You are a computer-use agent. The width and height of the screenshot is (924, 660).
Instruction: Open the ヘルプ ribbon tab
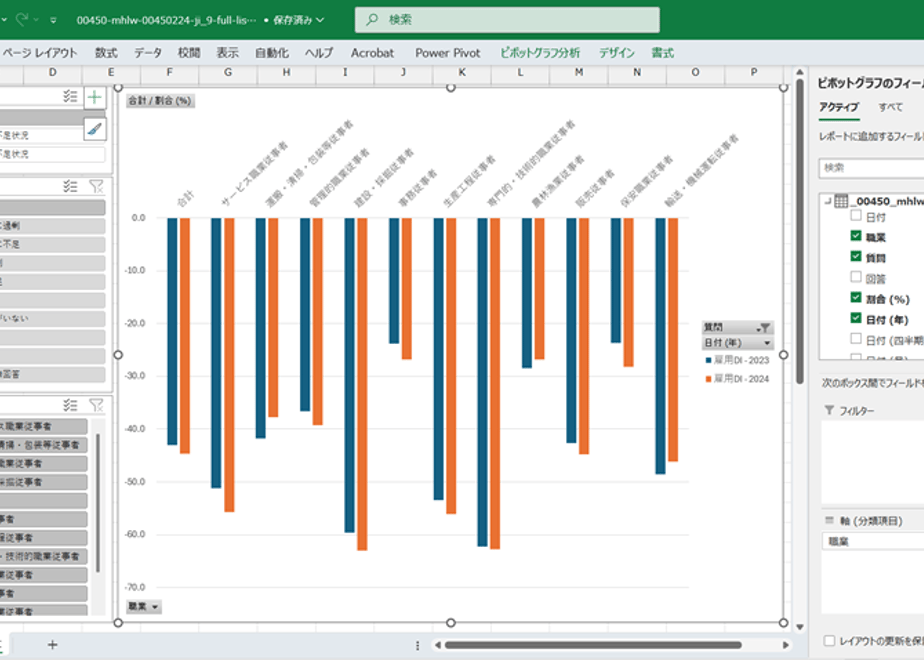319,53
